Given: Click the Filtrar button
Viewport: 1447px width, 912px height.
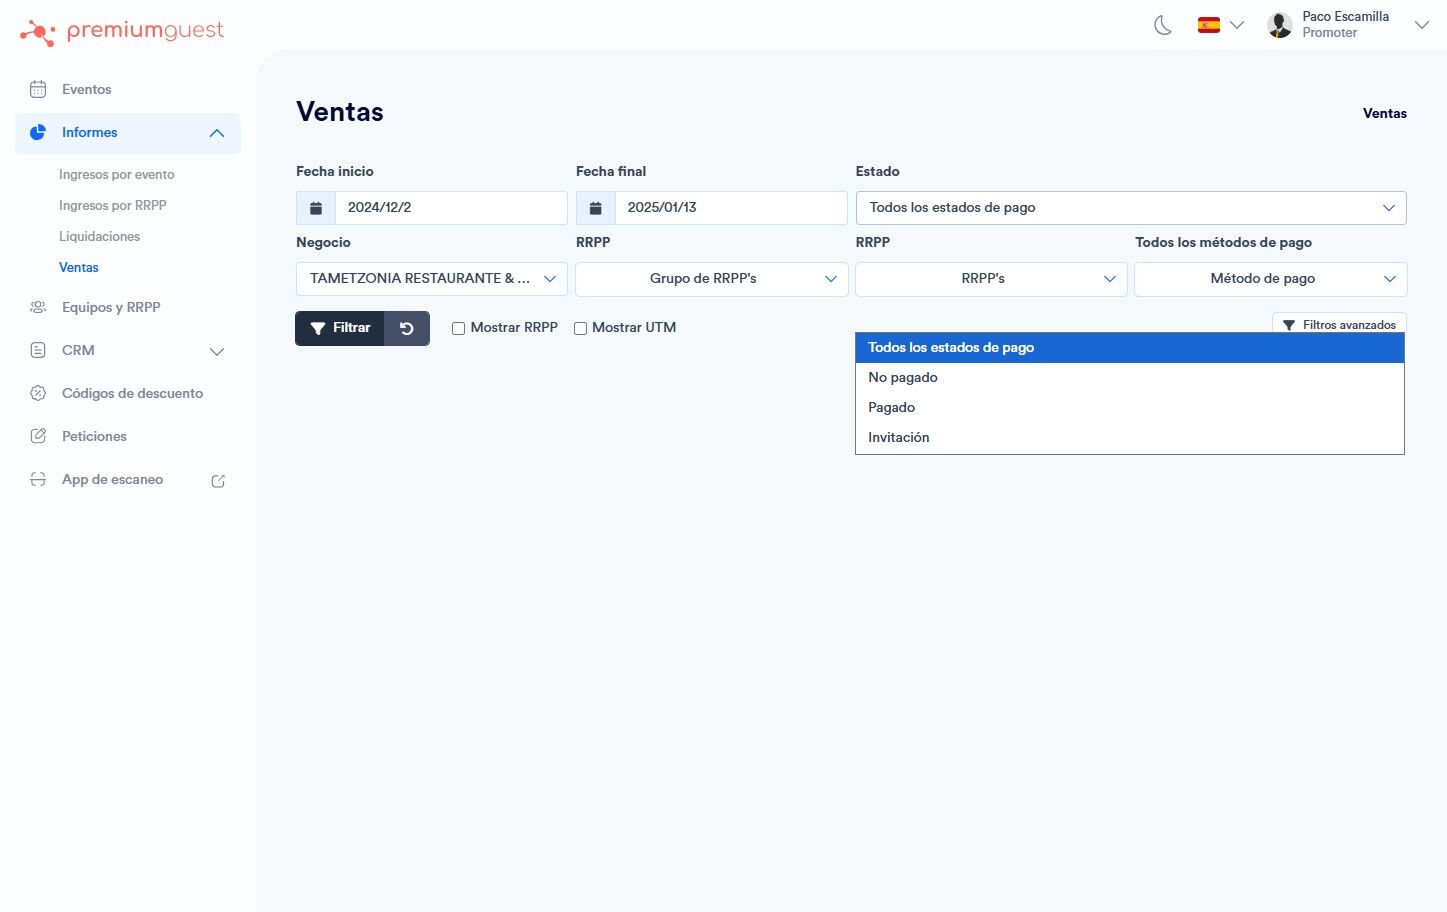Looking at the screenshot, I should coord(340,328).
